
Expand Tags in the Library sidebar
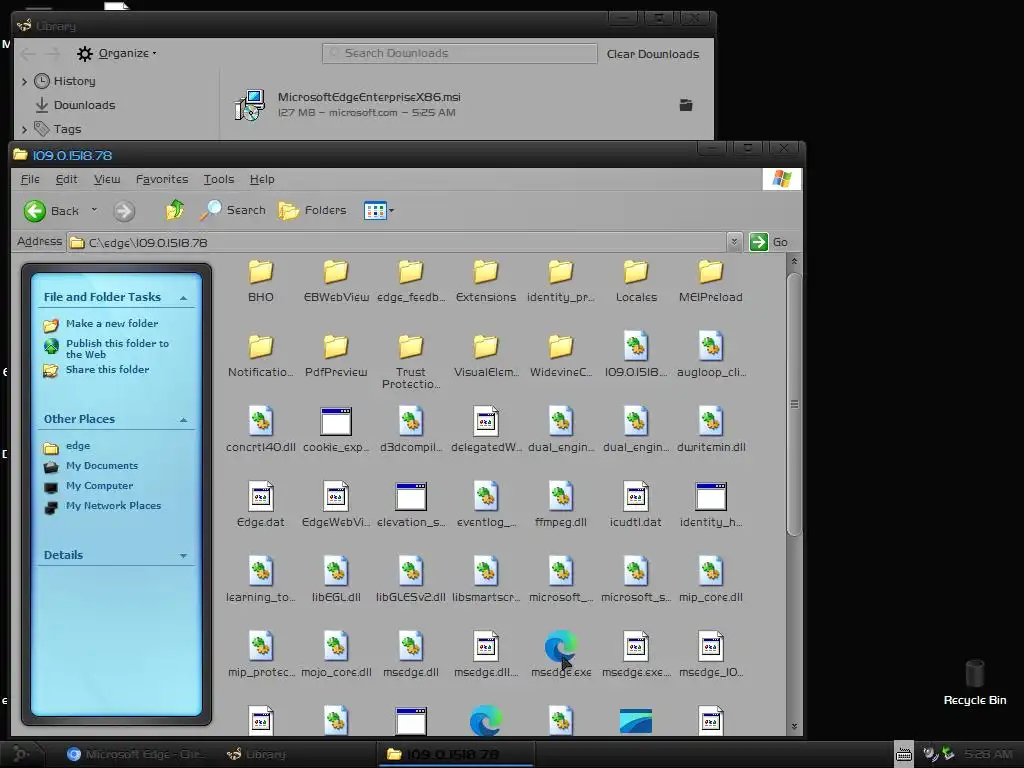(24, 129)
